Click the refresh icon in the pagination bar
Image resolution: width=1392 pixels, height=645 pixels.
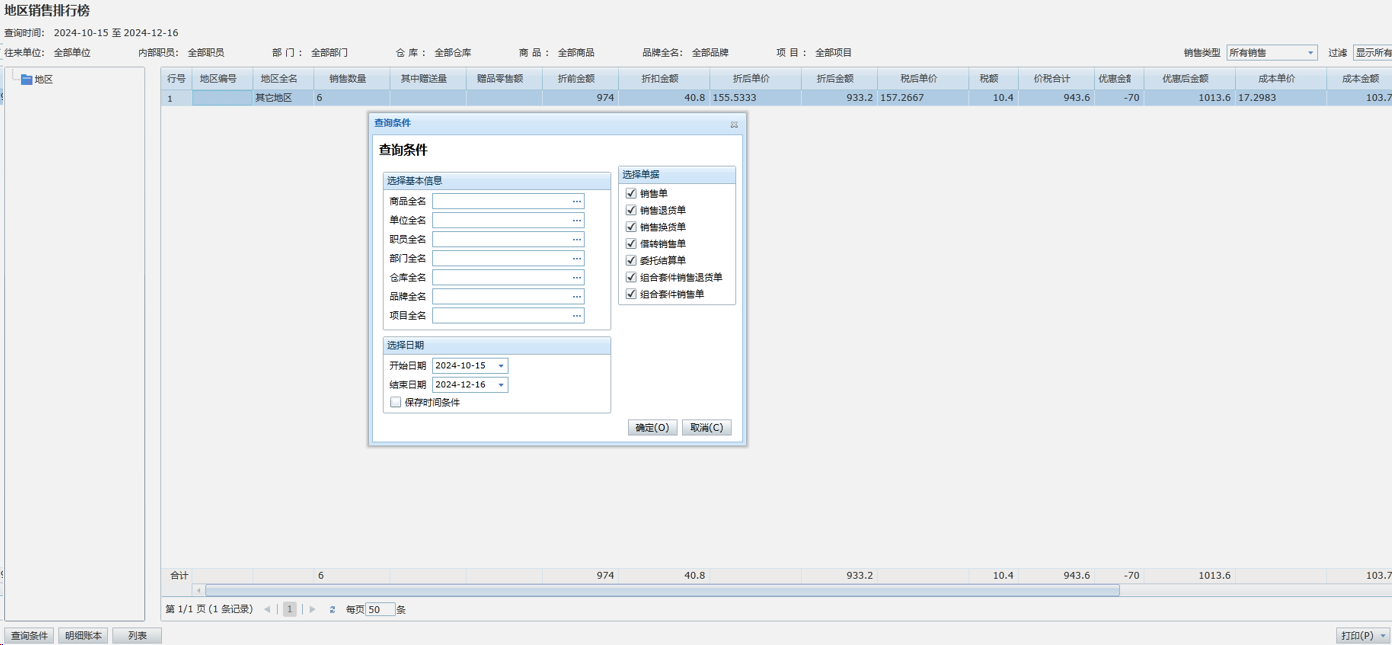pos(332,609)
